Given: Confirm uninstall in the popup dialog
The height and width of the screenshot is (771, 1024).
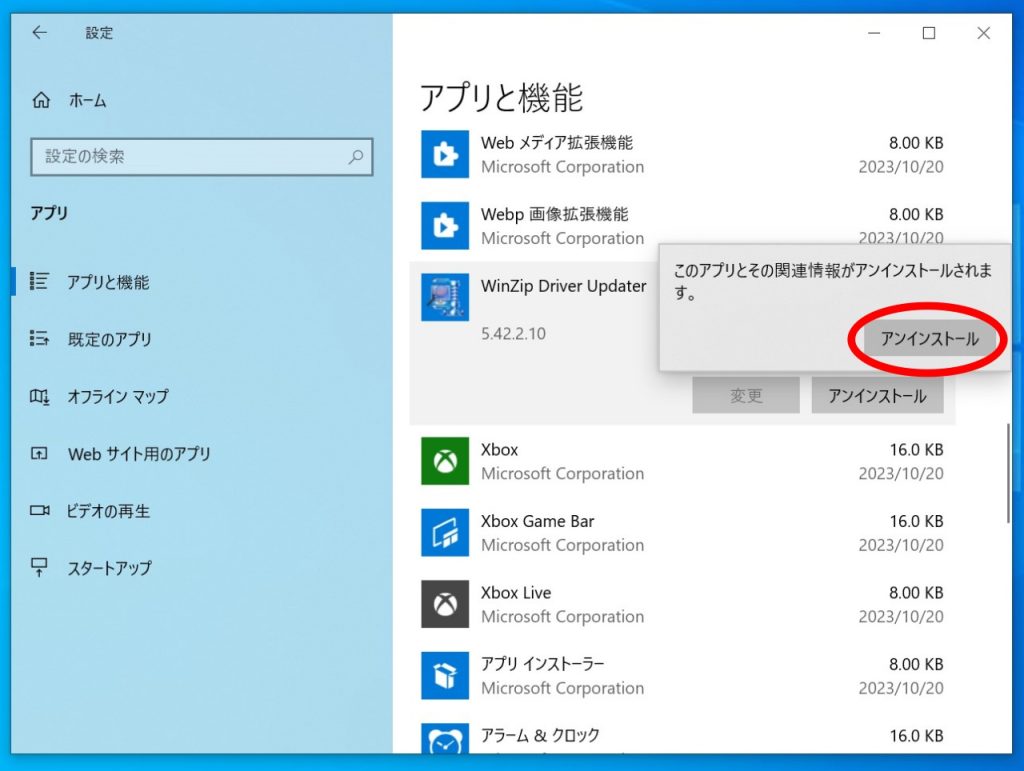Looking at the screenshot, I should 928,339.
